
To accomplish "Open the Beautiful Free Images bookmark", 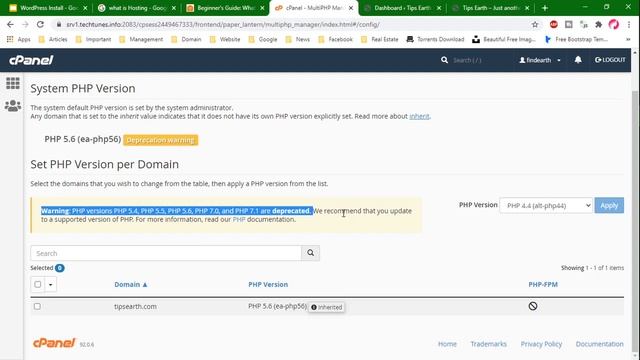I will pos(503,39).
